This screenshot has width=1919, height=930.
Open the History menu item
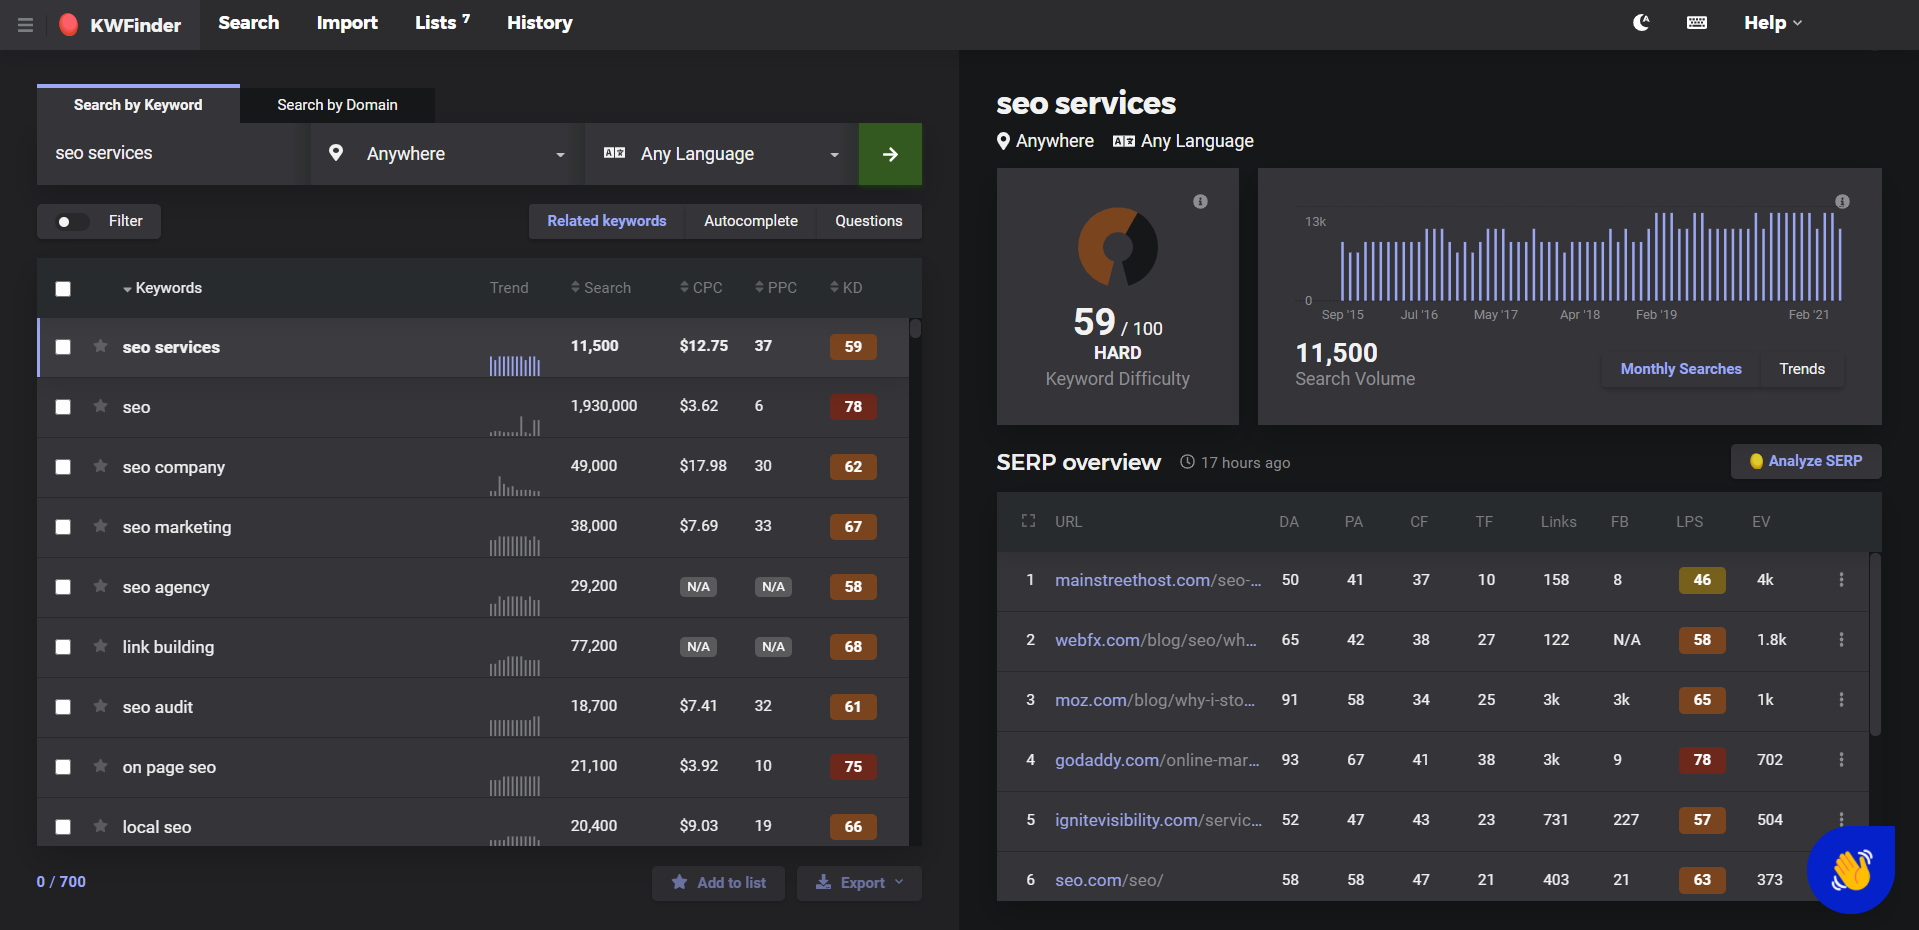(x=539, y=23)
